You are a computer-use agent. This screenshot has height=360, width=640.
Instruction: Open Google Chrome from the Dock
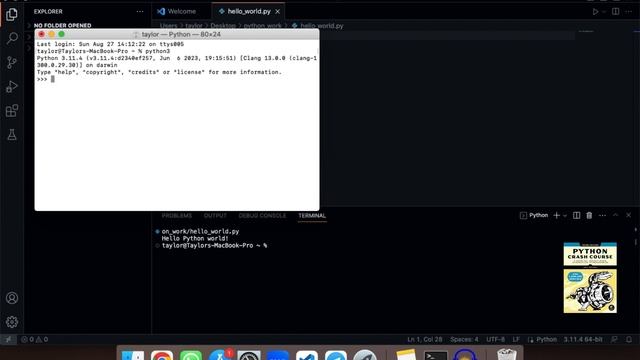tap(162, 355)
